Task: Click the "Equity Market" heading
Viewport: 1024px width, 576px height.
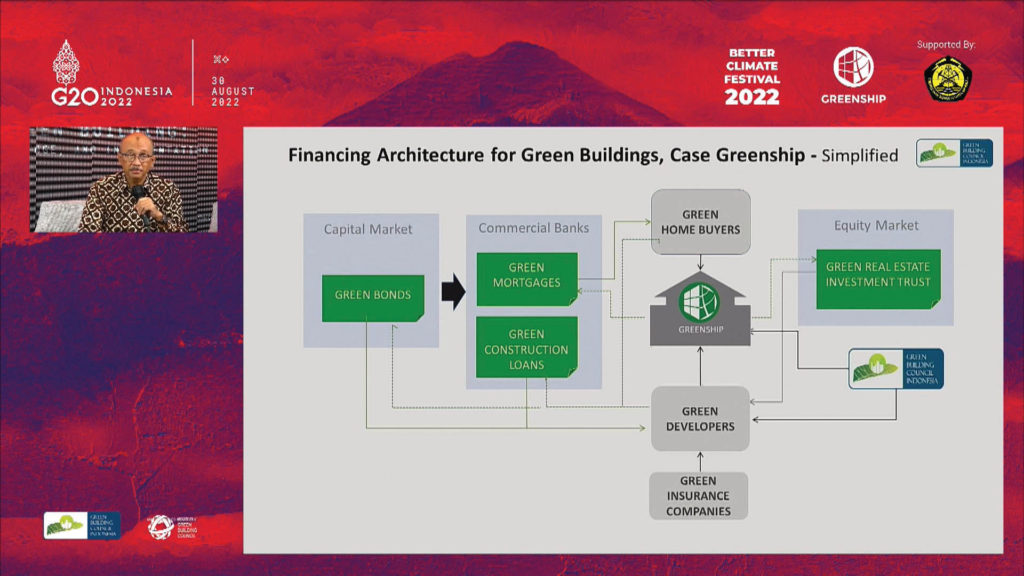Action: (x=876, y=225)
